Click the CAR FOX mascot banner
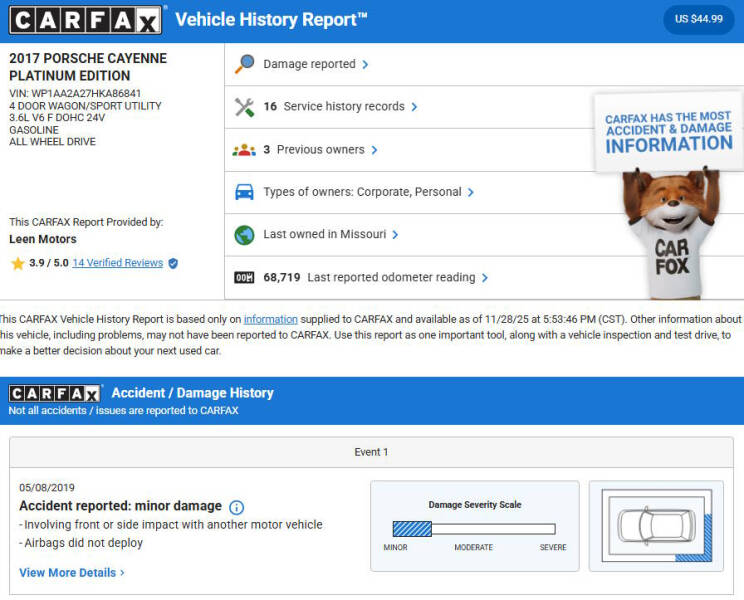This screenshot has height=600, width=744. click(669, 195)
